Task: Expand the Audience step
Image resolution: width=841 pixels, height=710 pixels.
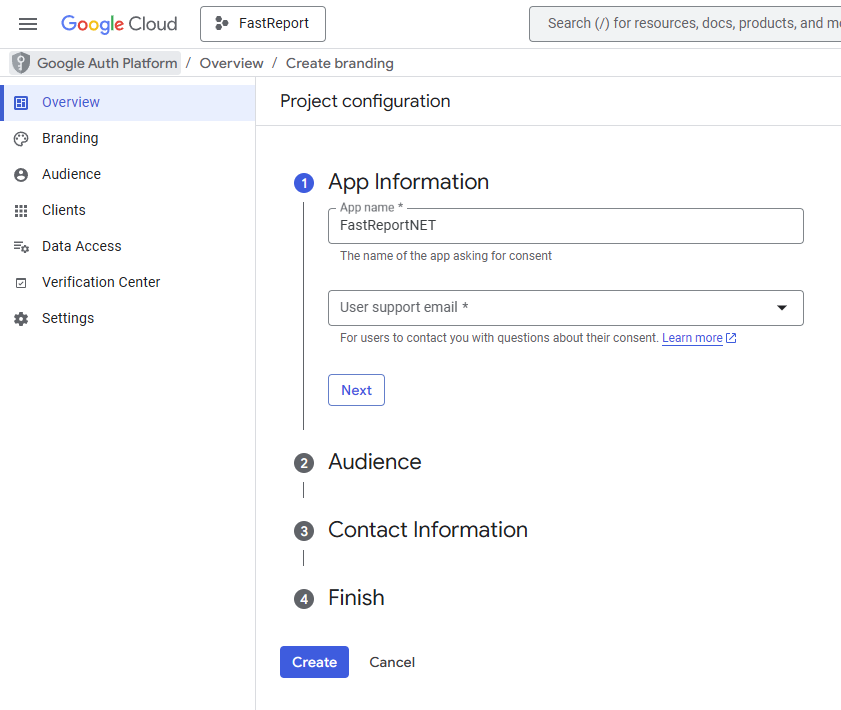Action: tap(374, 462)
